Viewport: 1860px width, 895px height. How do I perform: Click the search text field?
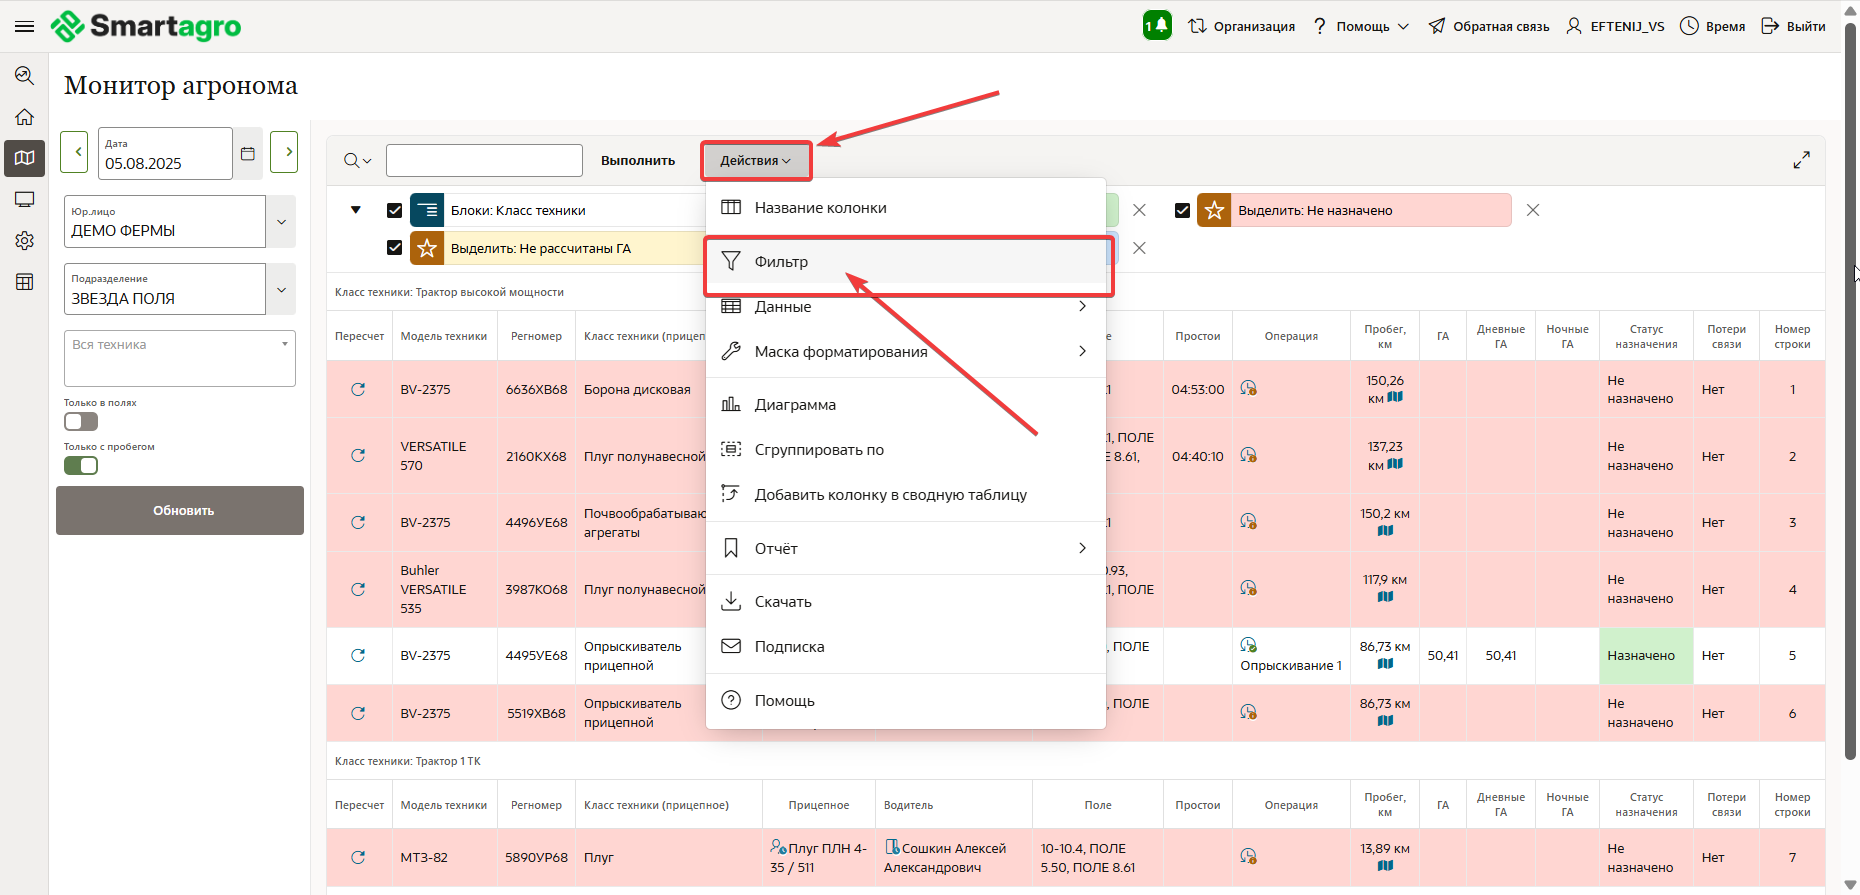pos(484,161)
